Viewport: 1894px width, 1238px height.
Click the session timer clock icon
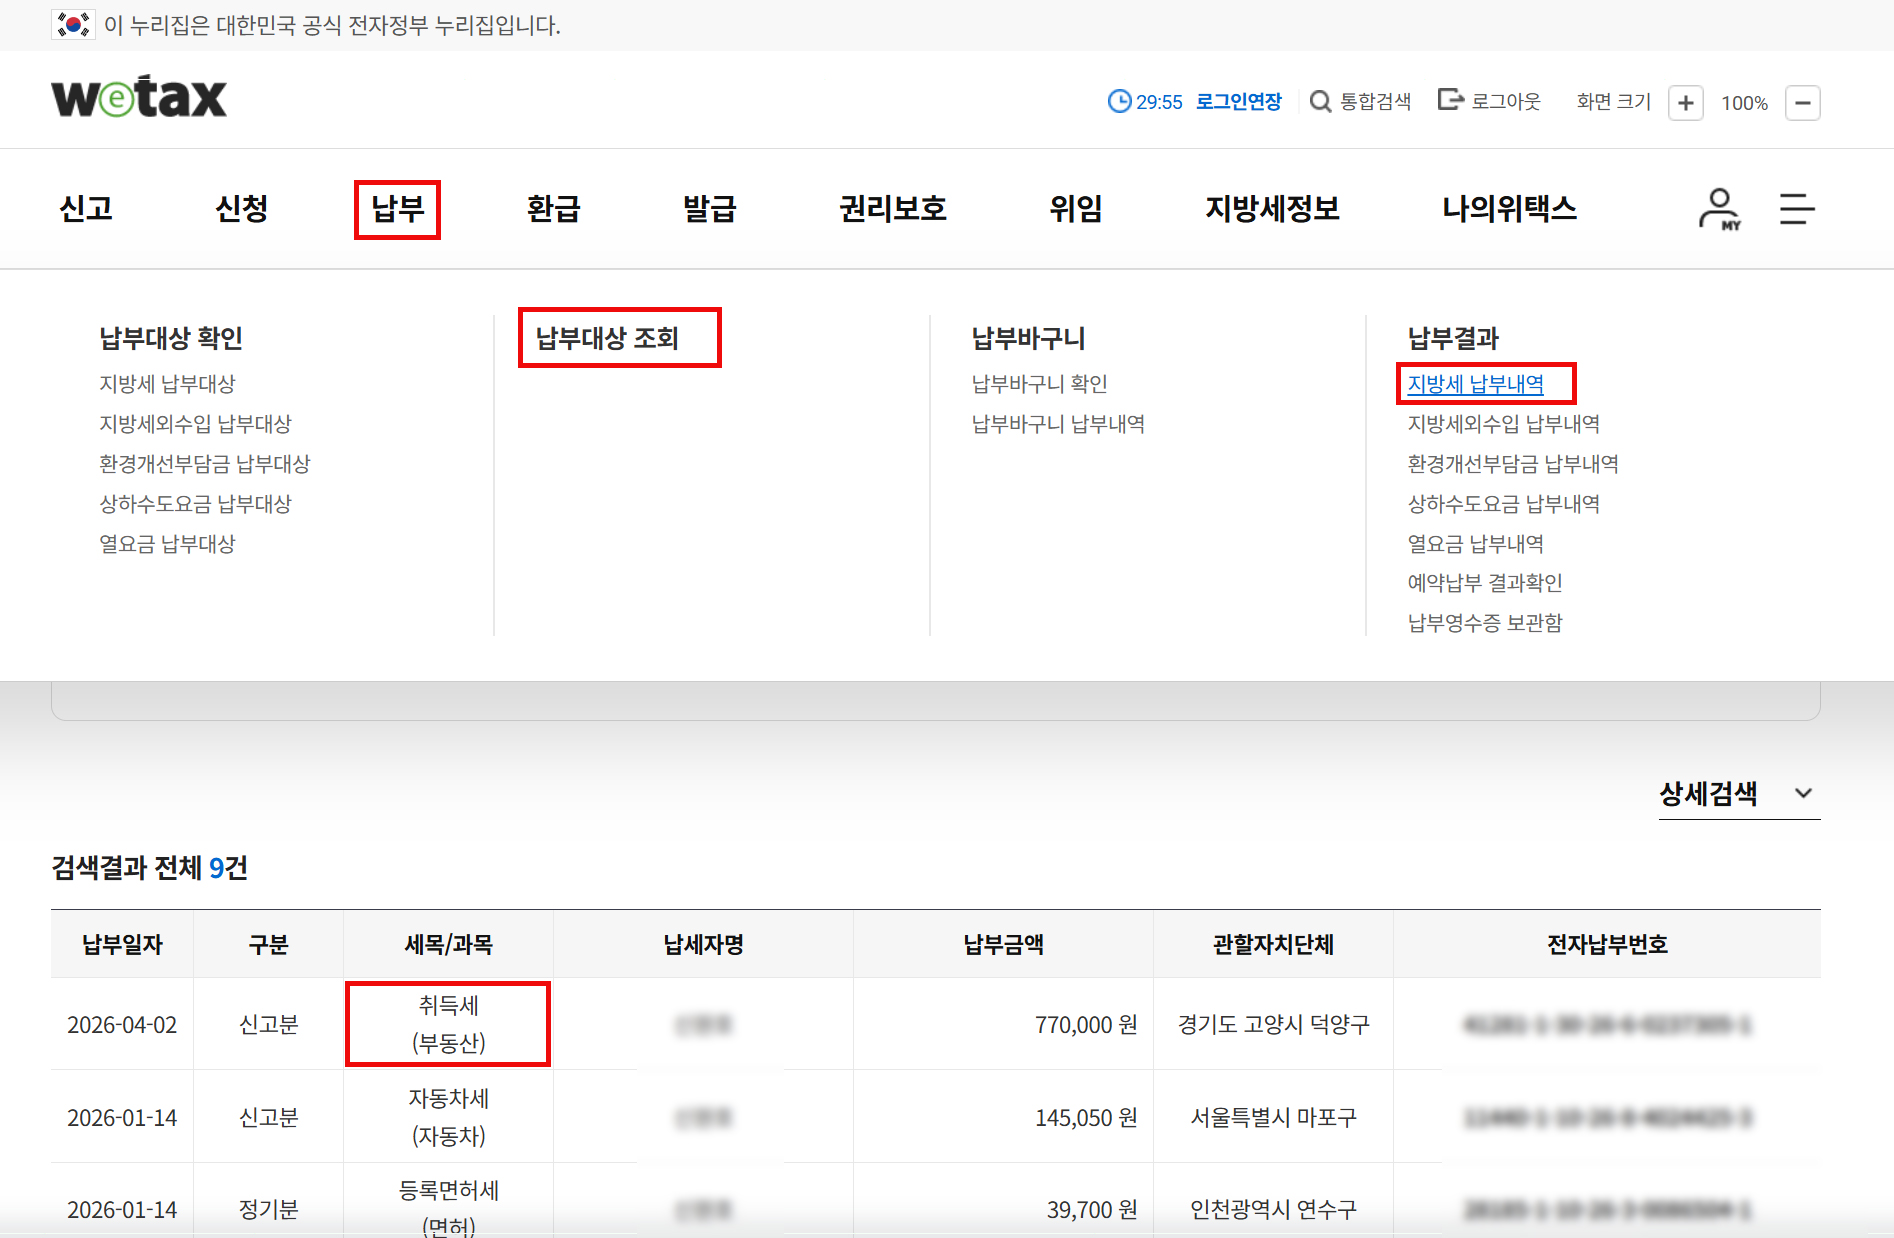pyautogui.click(x=1119, y=102)
